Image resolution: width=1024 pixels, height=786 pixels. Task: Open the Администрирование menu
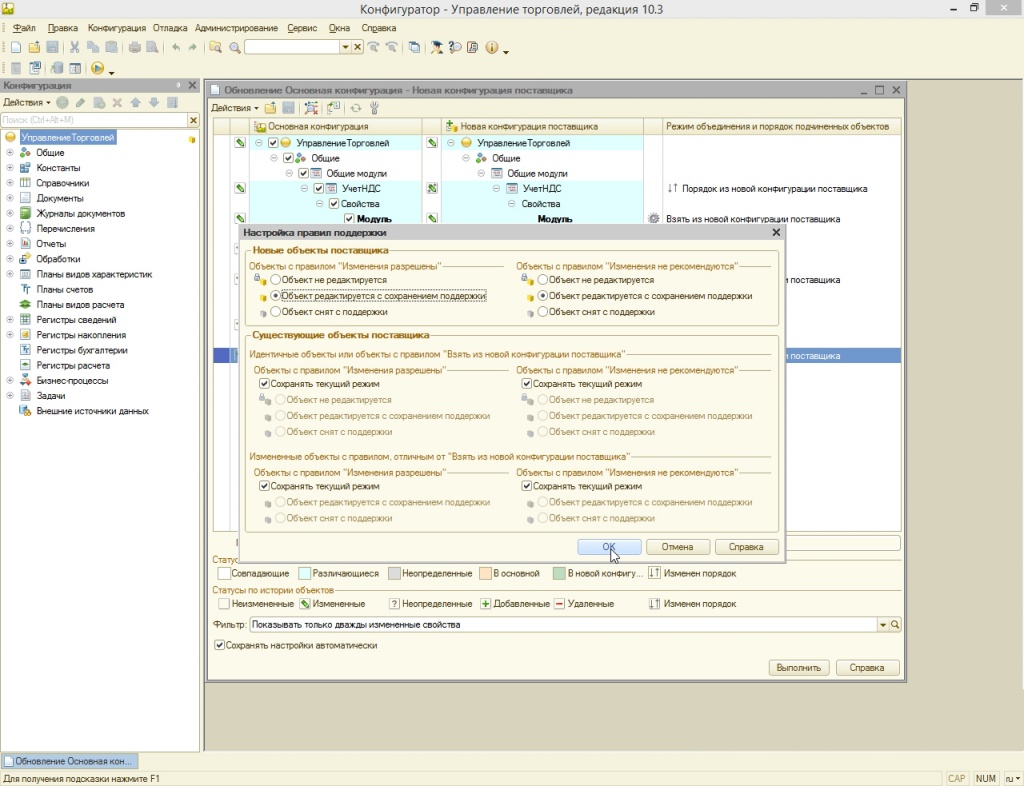click(235, 28)
